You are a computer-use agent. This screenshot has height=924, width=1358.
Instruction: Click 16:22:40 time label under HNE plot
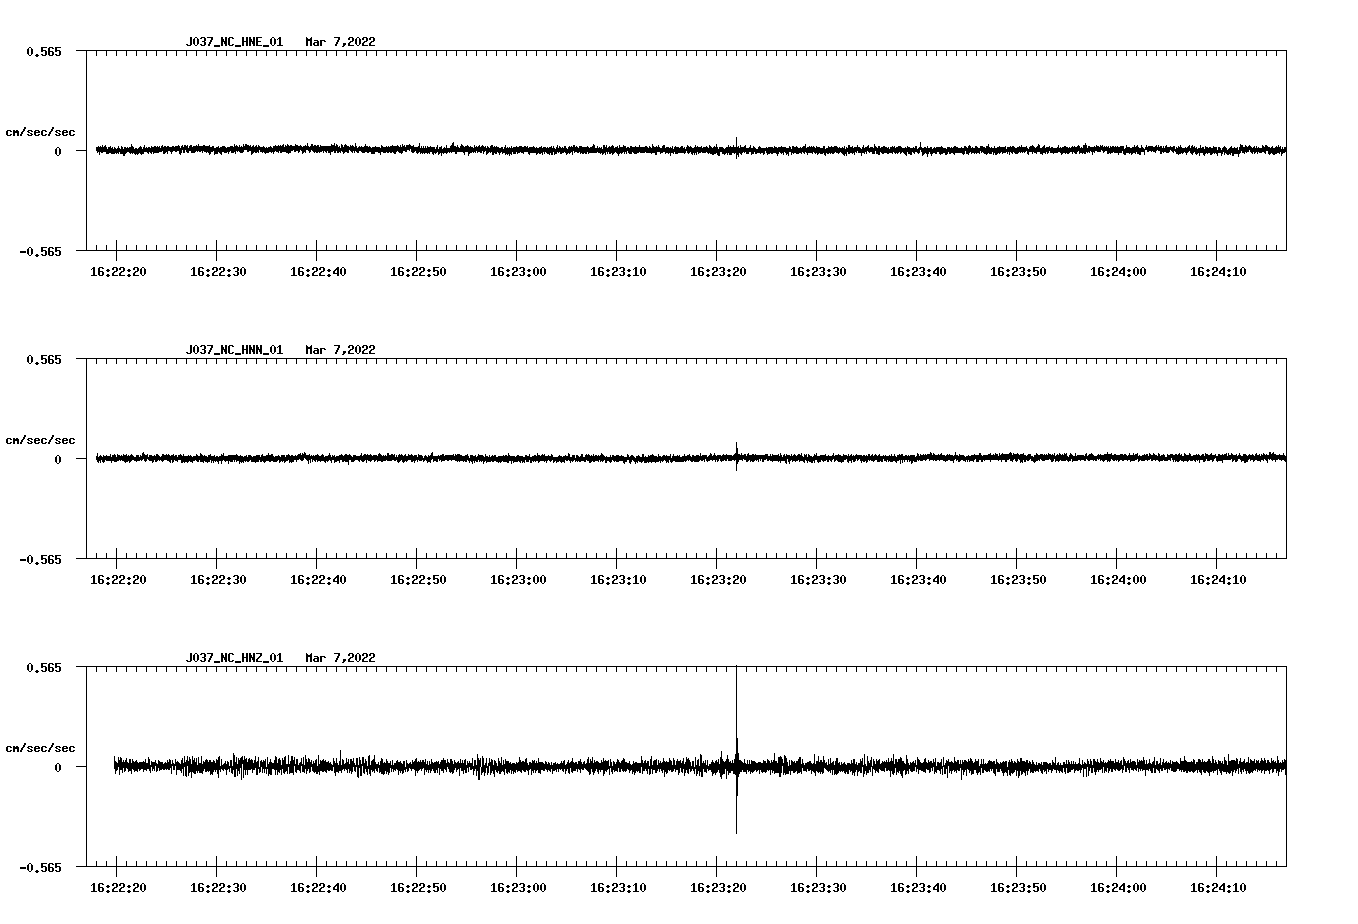click(317, 271)
